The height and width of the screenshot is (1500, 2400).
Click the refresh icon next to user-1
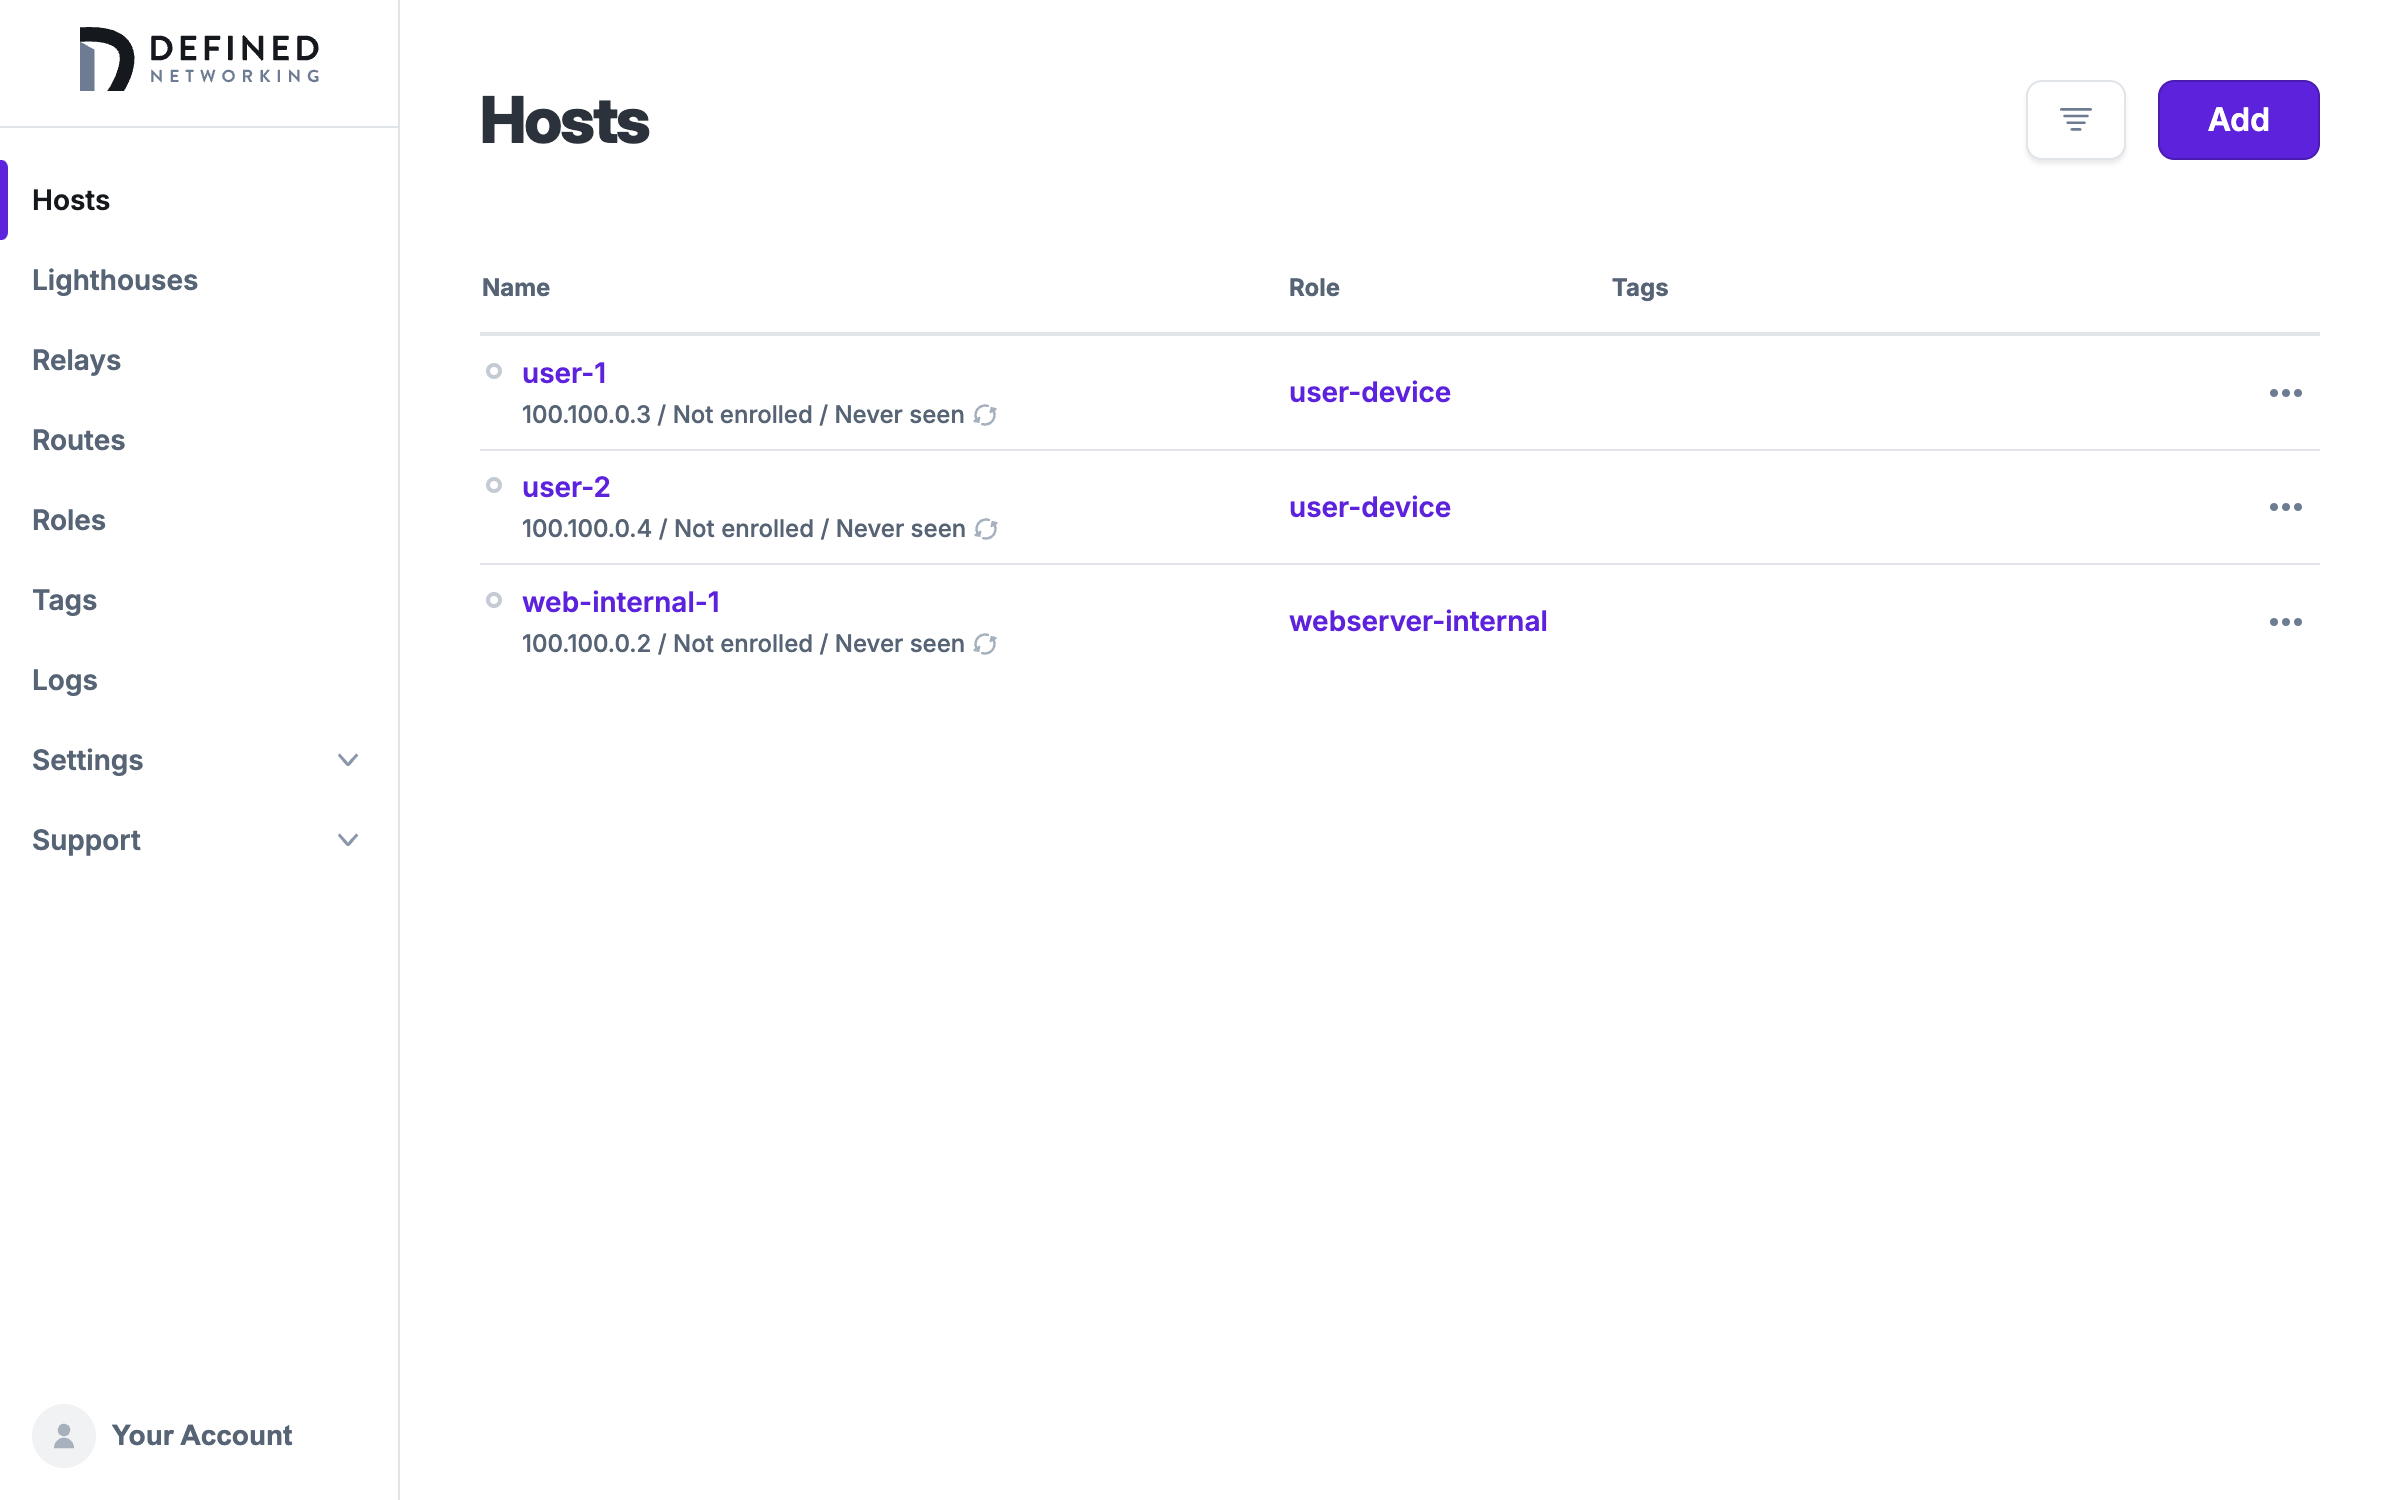tap(987, 414)
